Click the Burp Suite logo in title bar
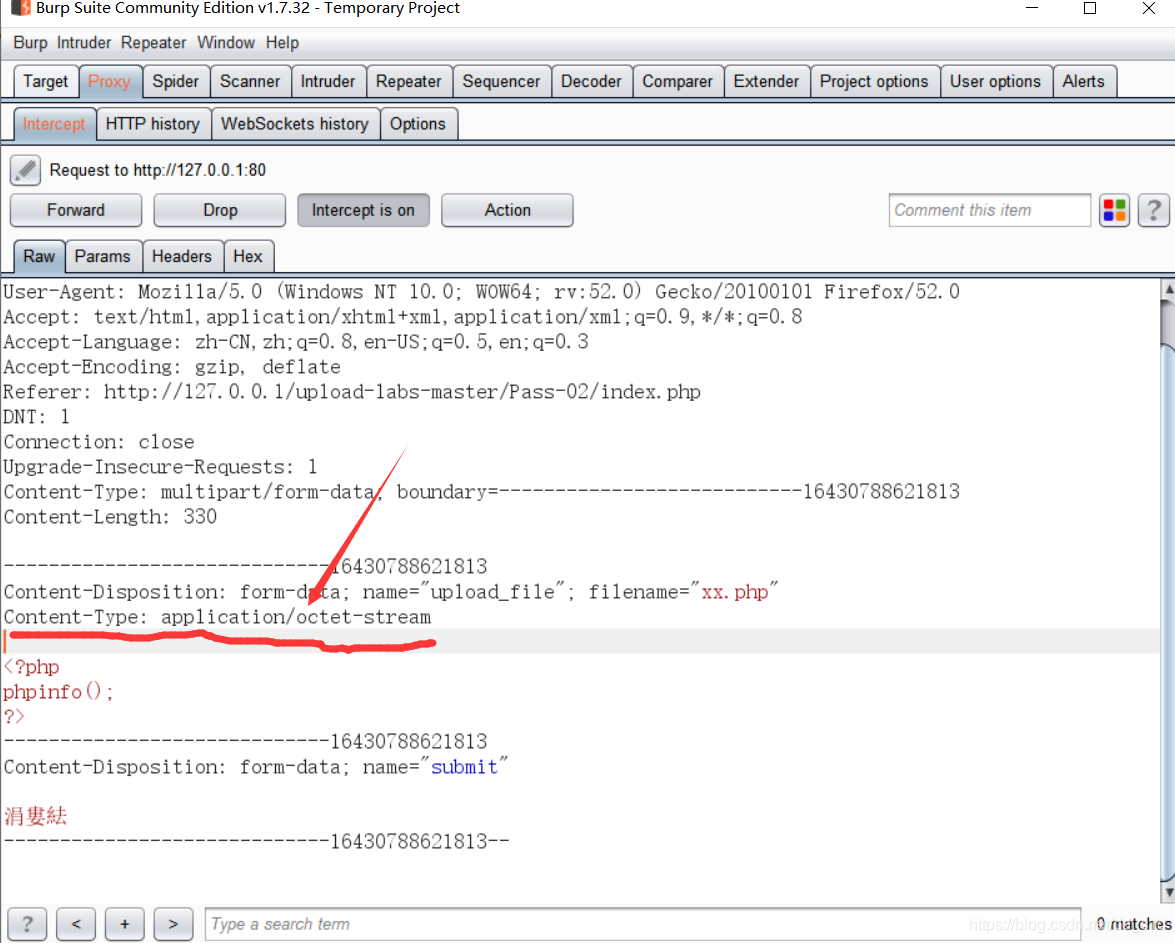 coord(21,8)
